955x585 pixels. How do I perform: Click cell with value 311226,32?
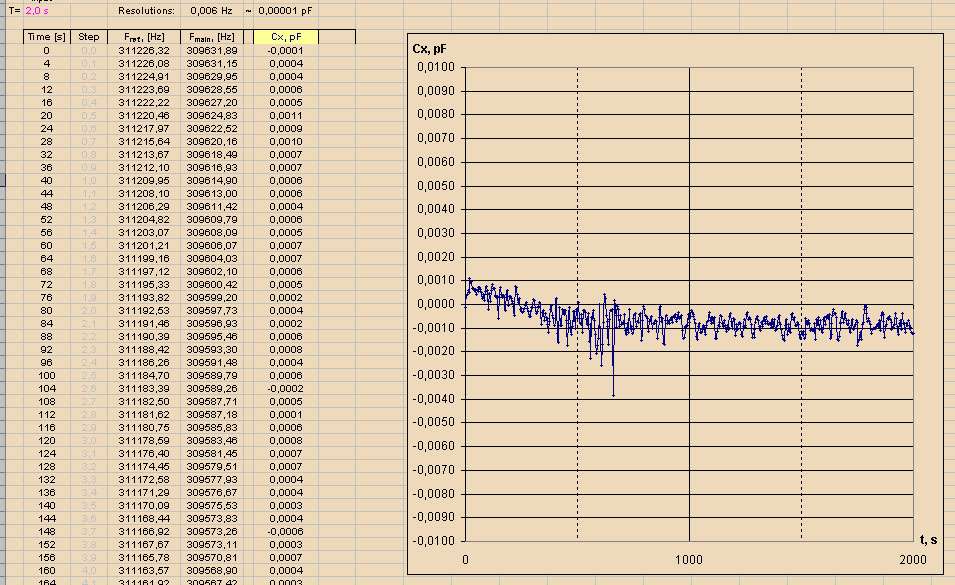pyautogui.click(x=144, y=51)
